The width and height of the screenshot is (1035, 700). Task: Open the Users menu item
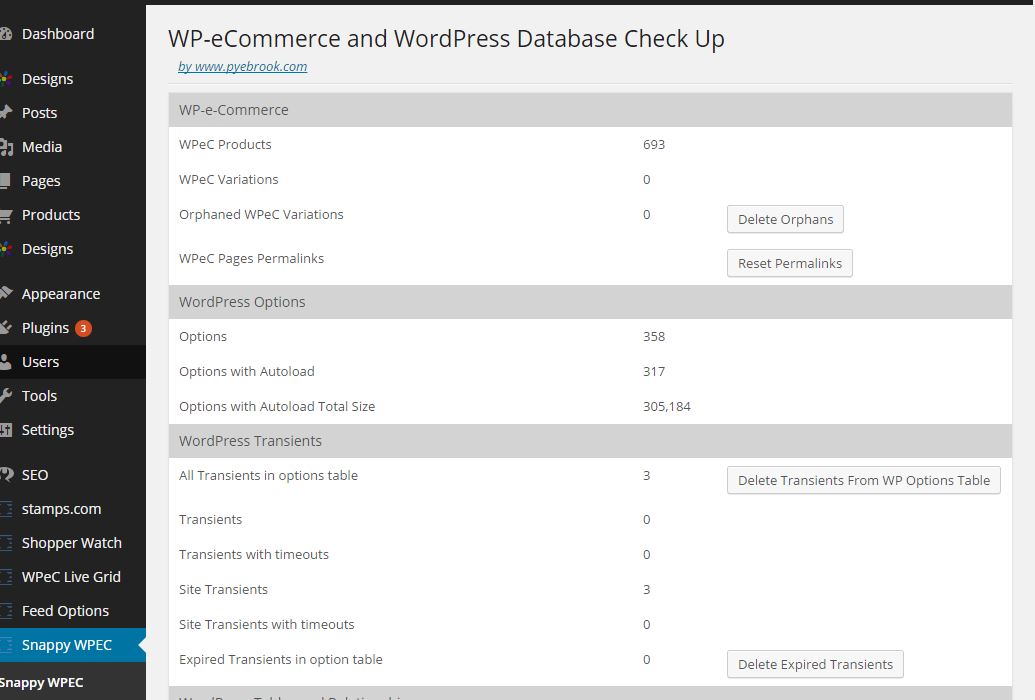point(41,362)
